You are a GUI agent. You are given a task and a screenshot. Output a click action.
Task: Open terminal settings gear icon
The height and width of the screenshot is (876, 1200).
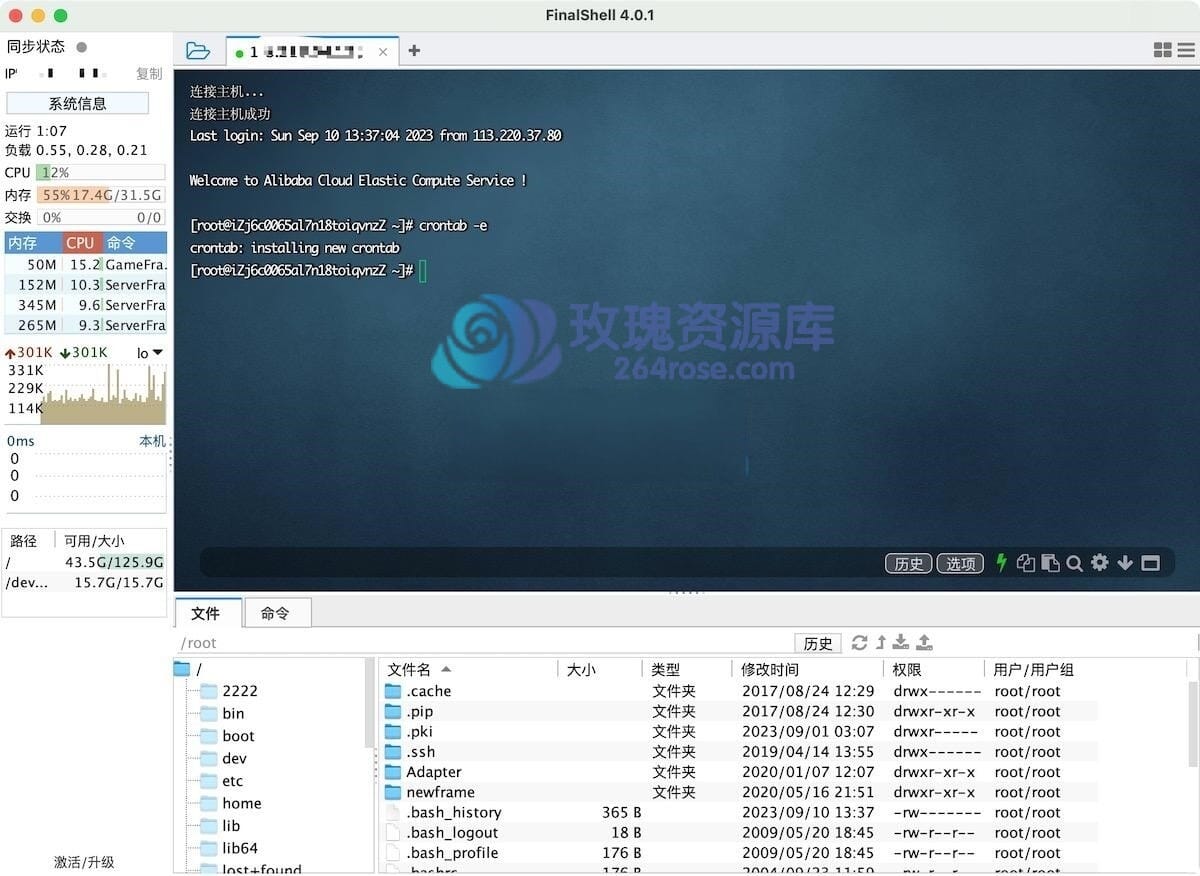click(x=1100, y=563)
